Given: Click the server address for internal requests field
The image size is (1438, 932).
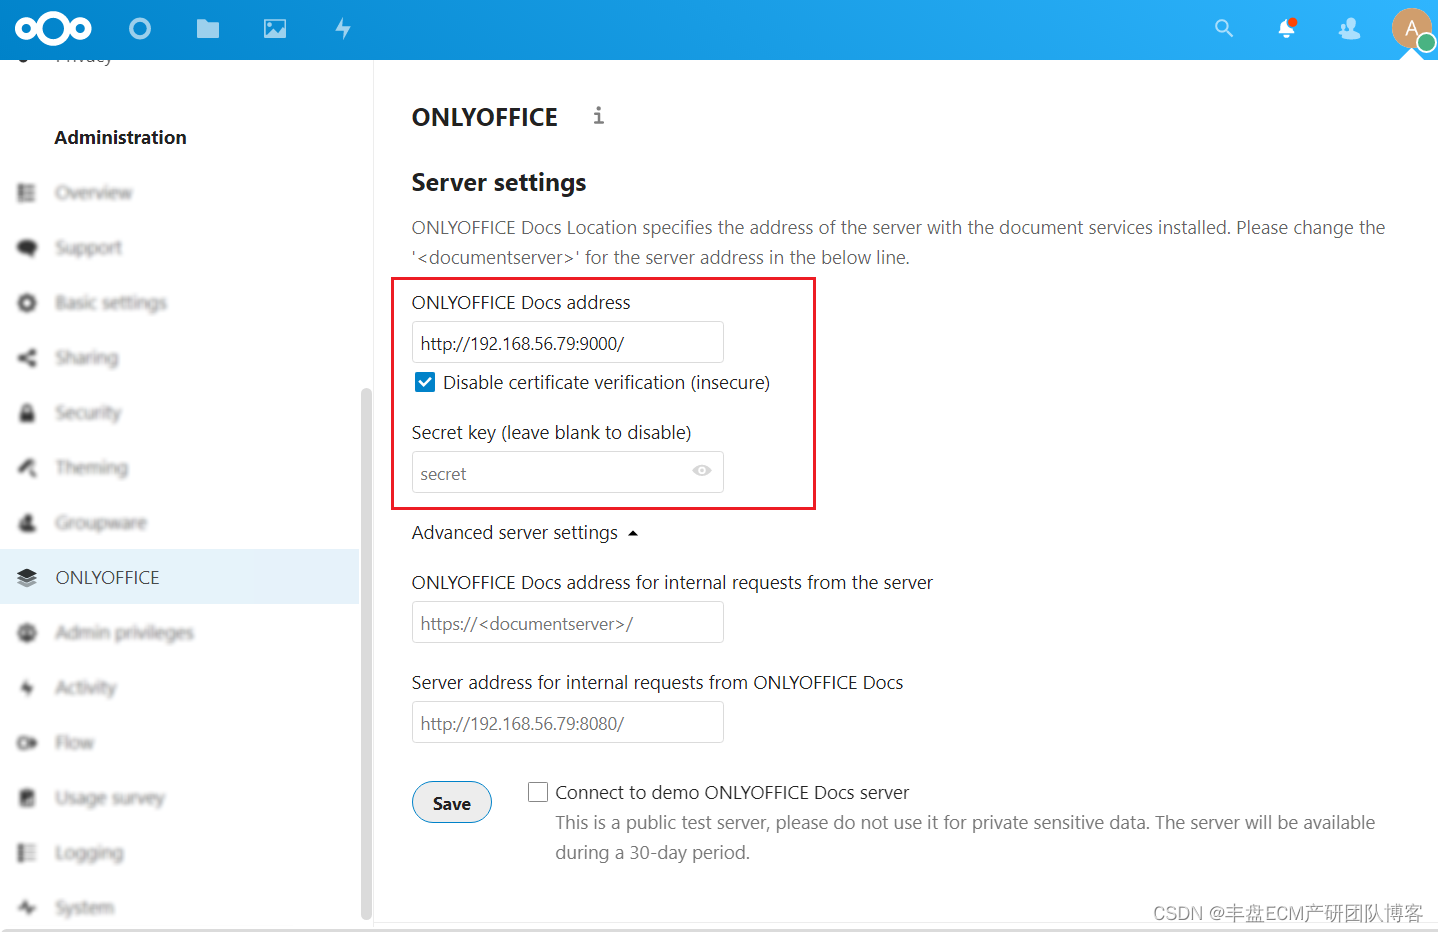Looking at the screenshot, I should click(568, 722).
